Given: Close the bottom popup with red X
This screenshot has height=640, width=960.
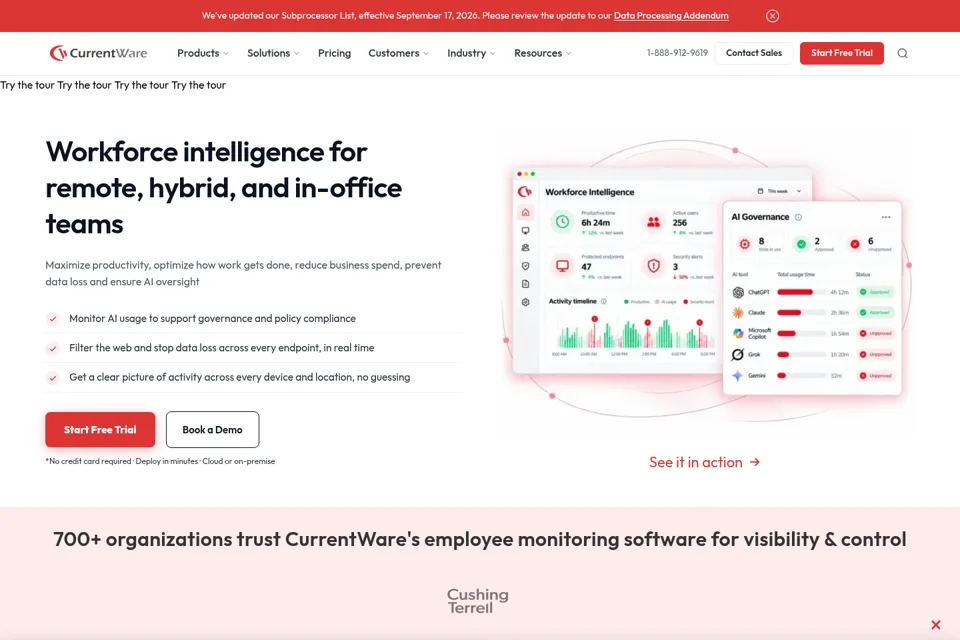Looking at the screenshot, I should pos(936,625).
